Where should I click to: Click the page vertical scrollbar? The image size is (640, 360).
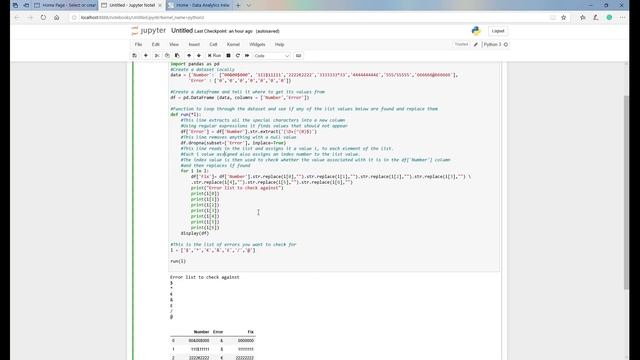pos(626,193)
